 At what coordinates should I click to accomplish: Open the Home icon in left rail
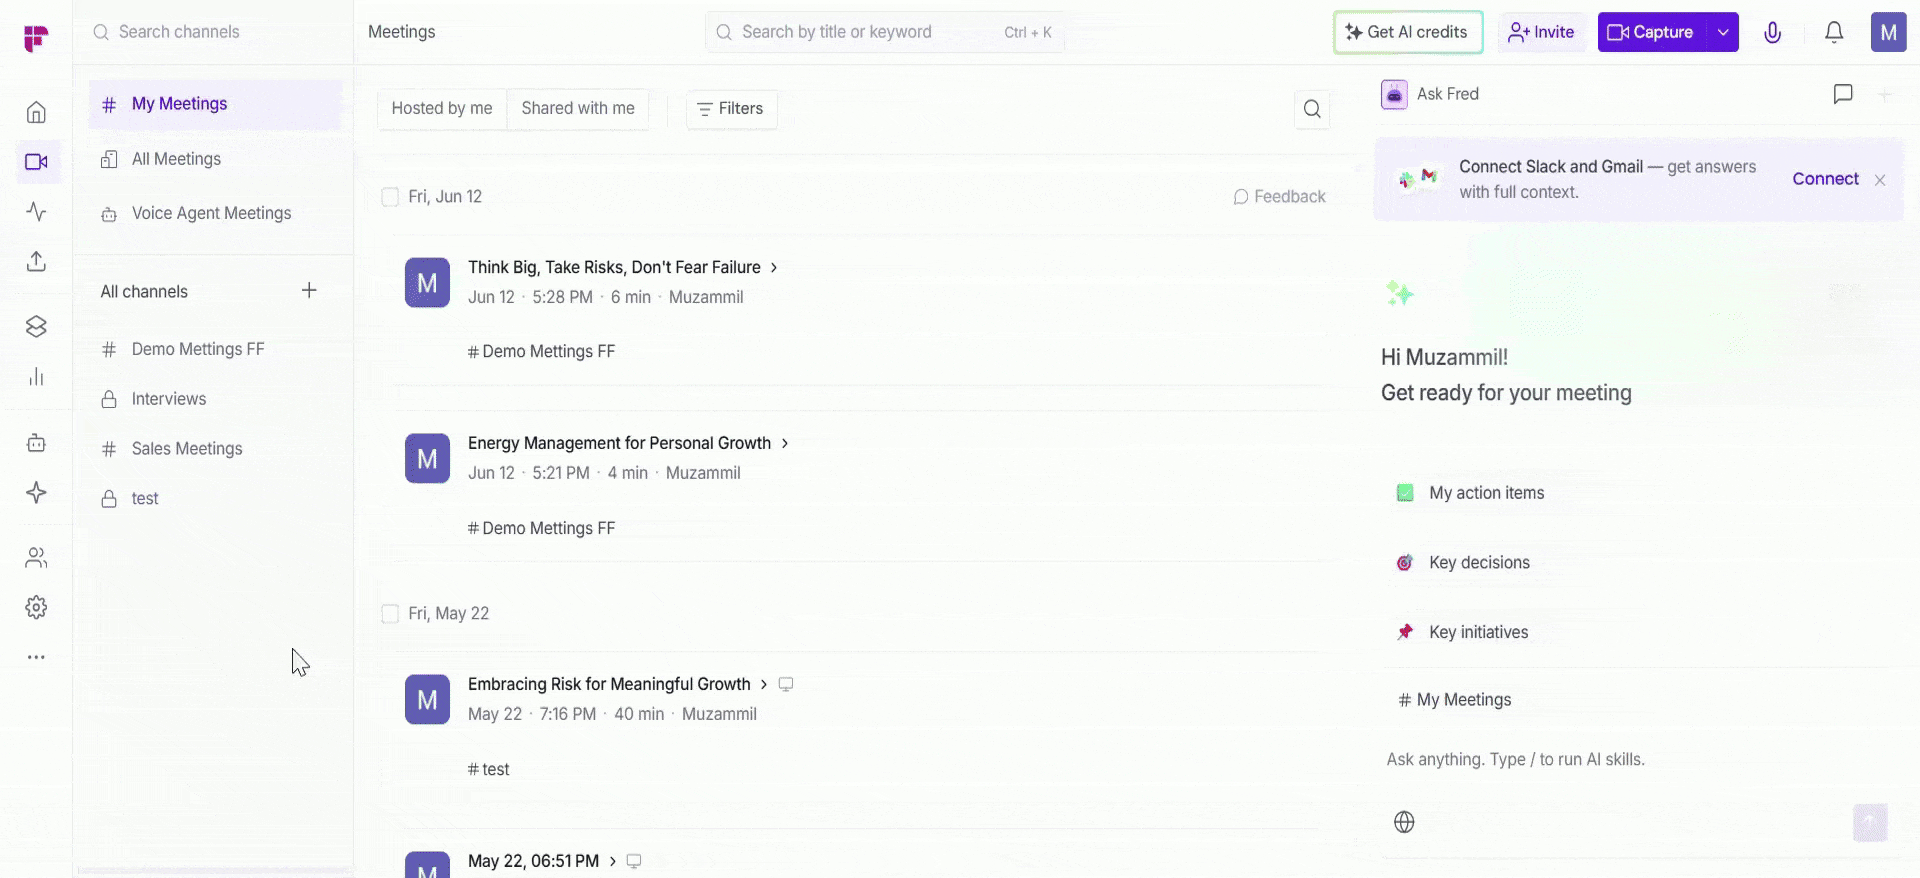36,112
